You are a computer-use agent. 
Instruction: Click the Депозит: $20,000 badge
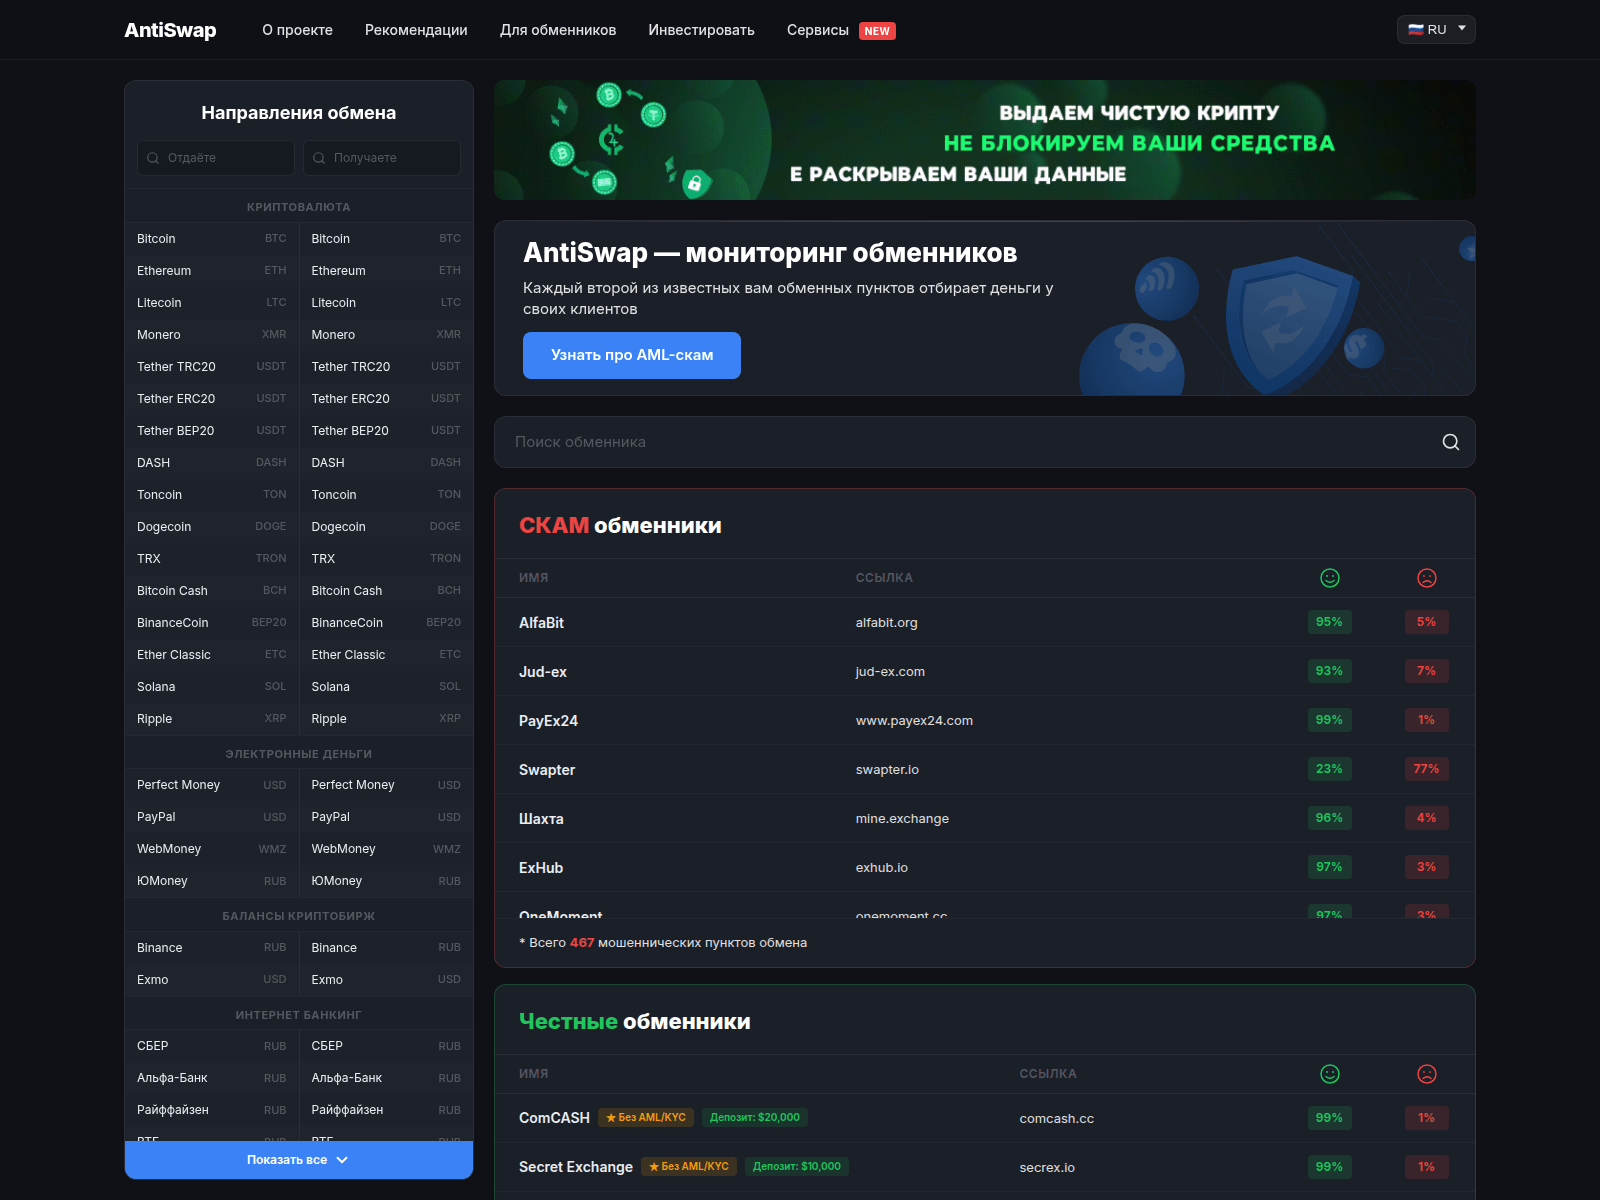[755, 1118]
